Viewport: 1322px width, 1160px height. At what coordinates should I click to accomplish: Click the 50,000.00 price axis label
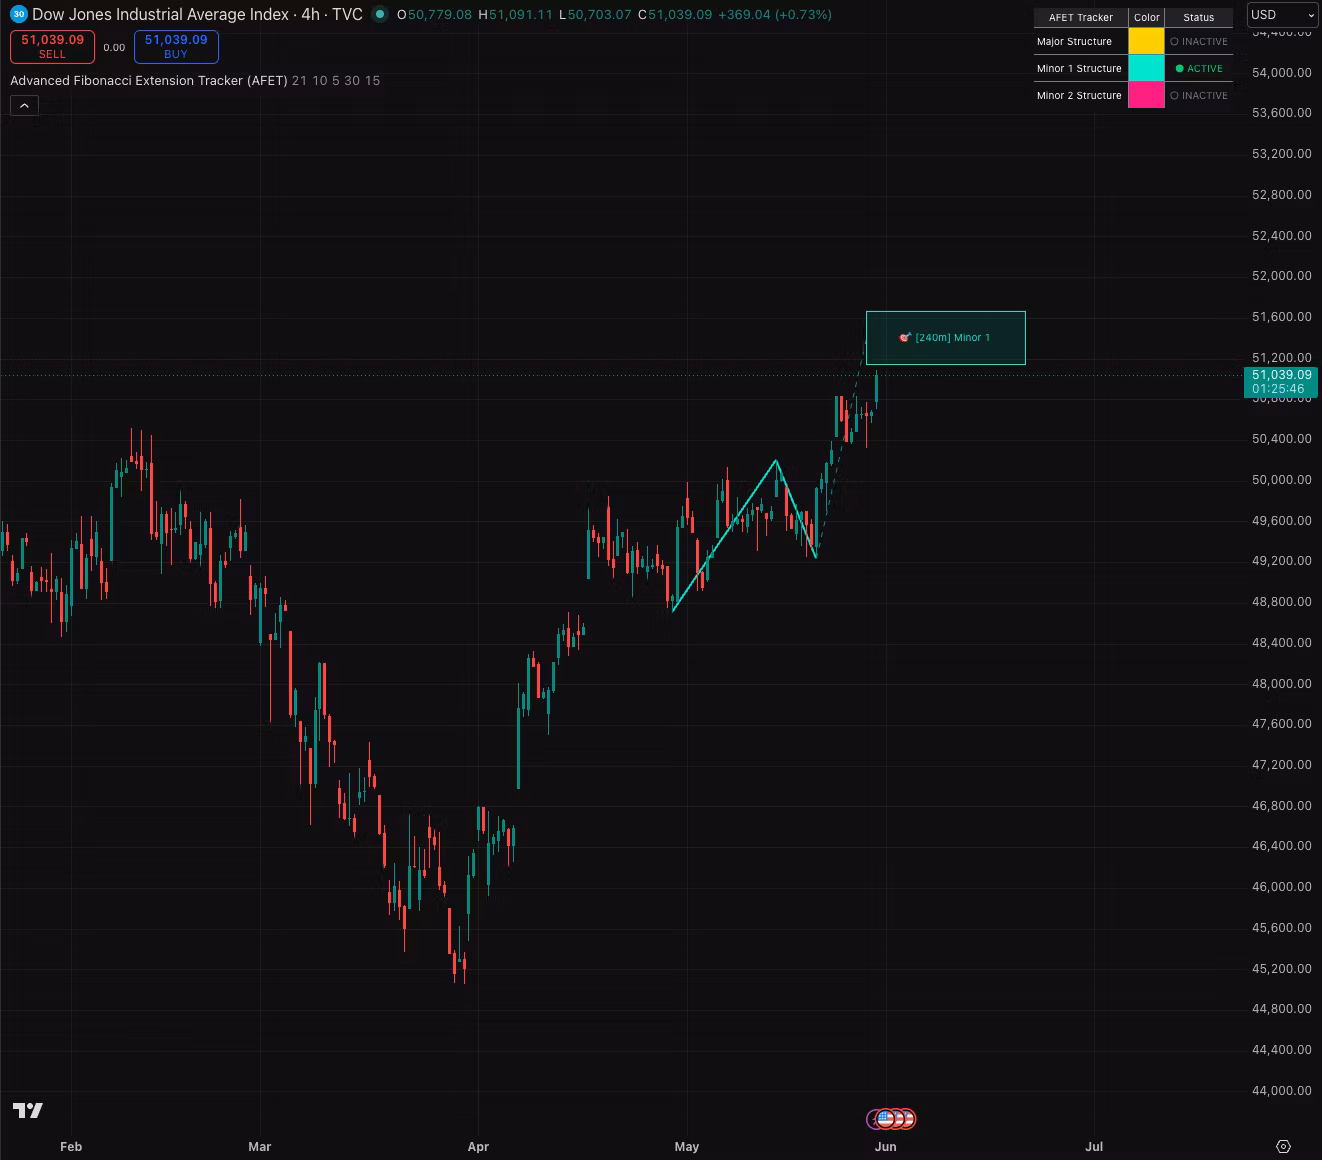[x=1282, y=480]
